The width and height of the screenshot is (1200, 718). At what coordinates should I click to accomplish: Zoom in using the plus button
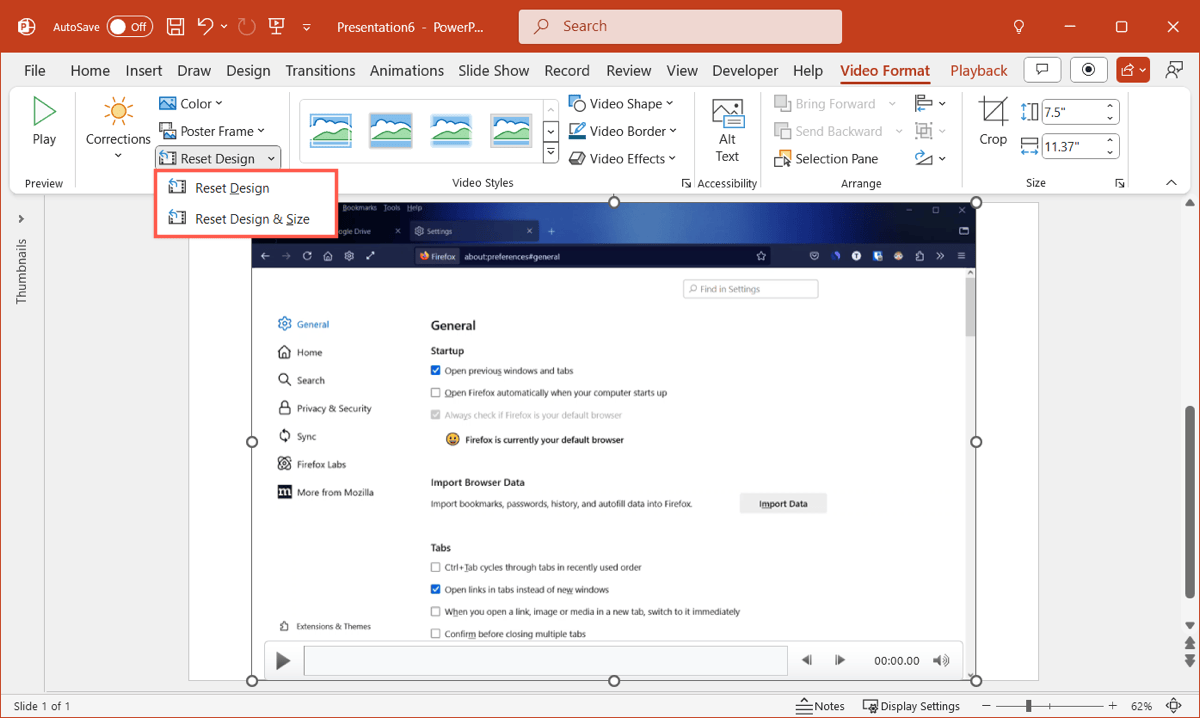(x=1112, y=706)
